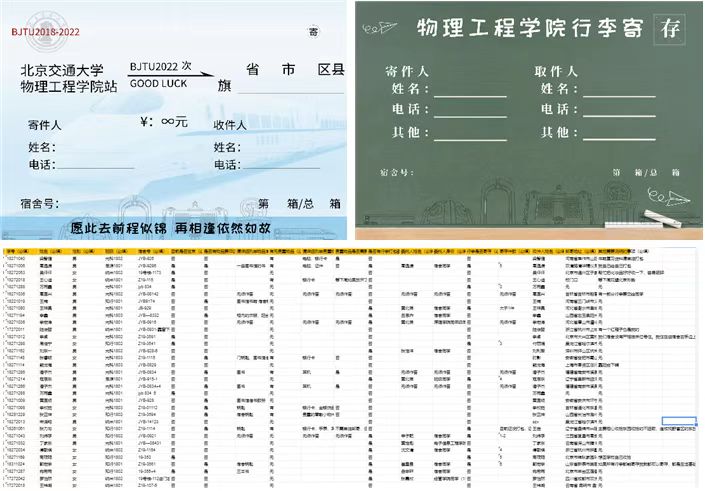Screen dimensions: 705x491
Task: Click the 物理工程学院行李寄 chalkboard title
Action: [x=531, y=28]
